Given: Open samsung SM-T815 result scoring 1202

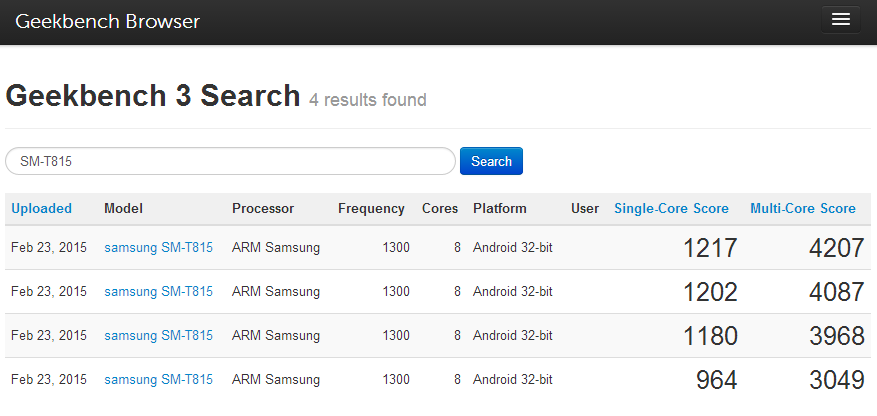Looking at the screenshot, I should click(x=158, y=291).
